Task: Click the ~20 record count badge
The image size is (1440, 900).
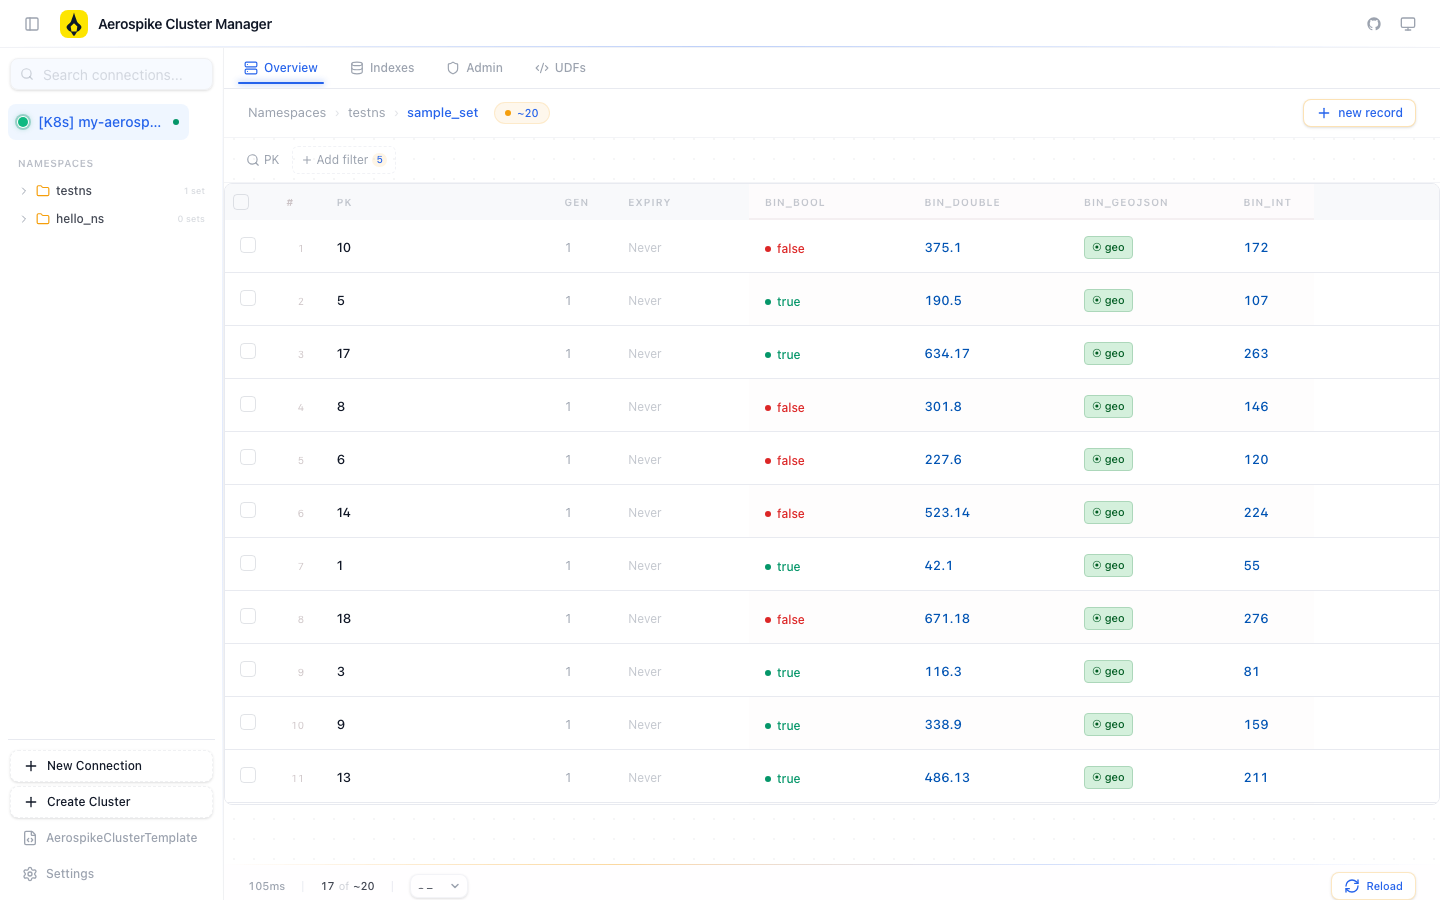Action: pyautogui.click(x=522, y=113)
